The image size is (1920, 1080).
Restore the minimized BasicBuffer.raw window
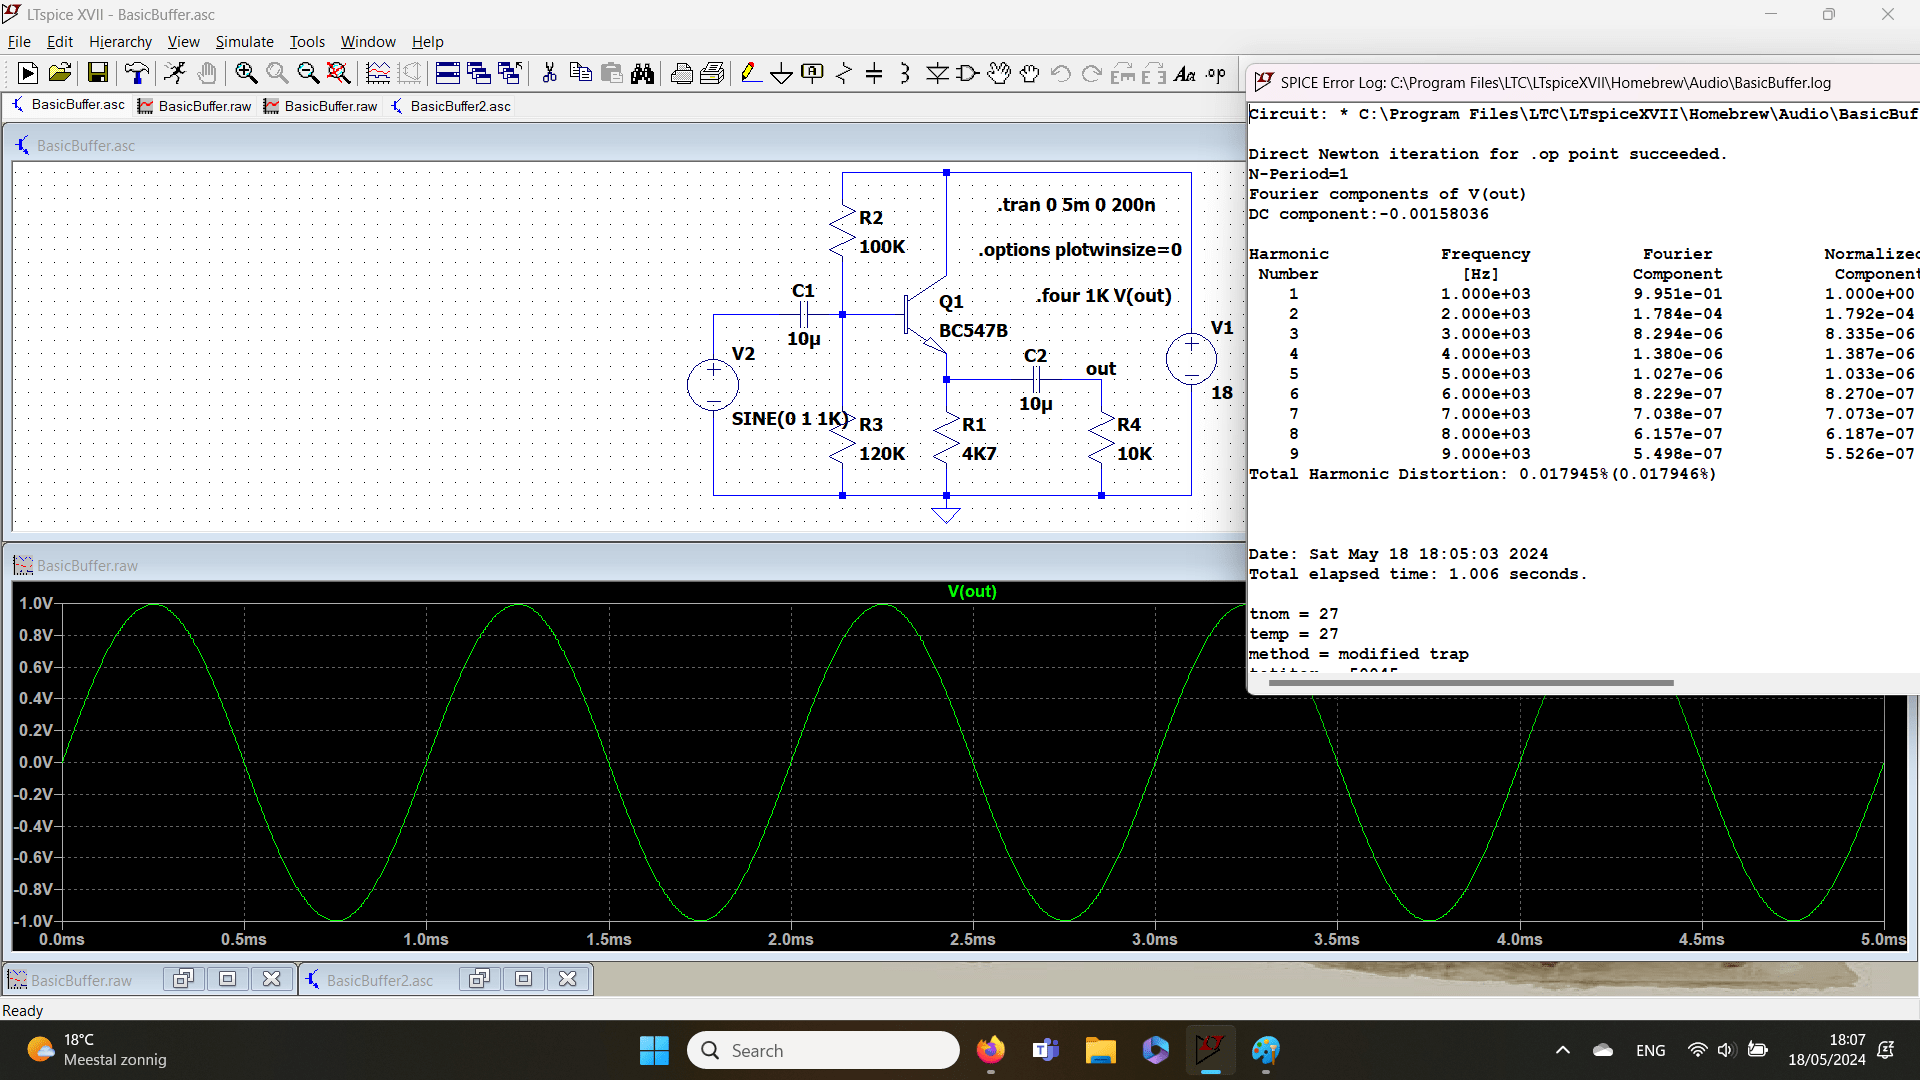[183, 979]
